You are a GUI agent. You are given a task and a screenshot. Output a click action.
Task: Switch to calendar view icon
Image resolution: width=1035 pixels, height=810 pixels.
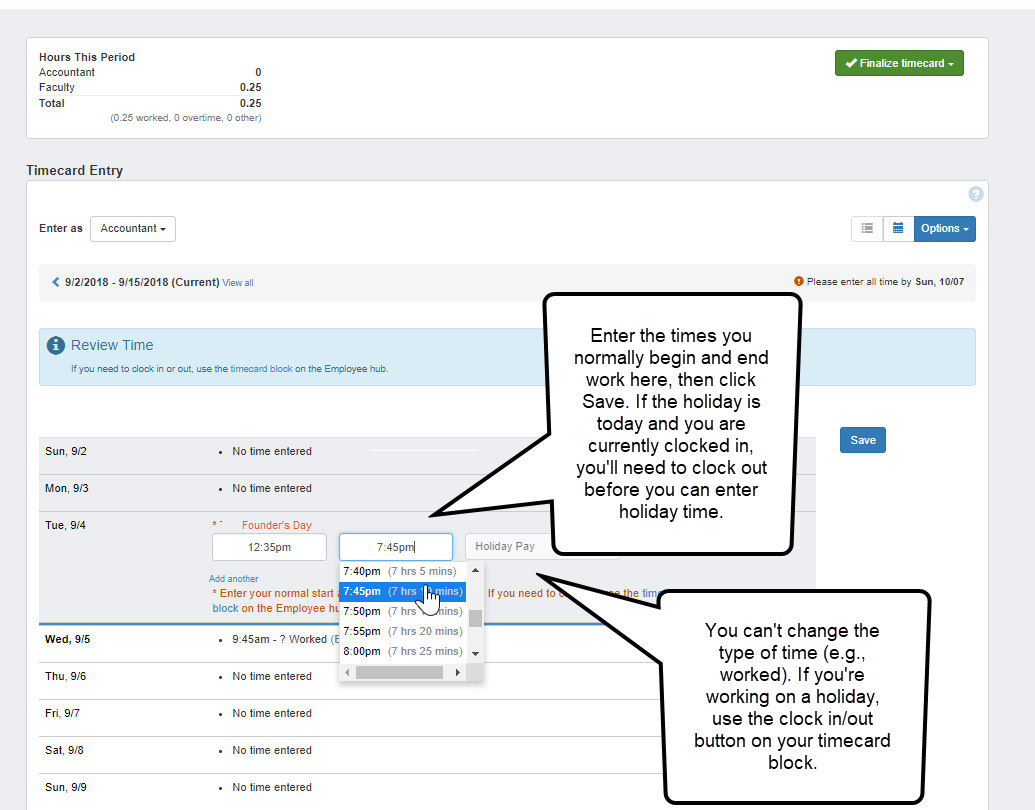click(898, 228)
